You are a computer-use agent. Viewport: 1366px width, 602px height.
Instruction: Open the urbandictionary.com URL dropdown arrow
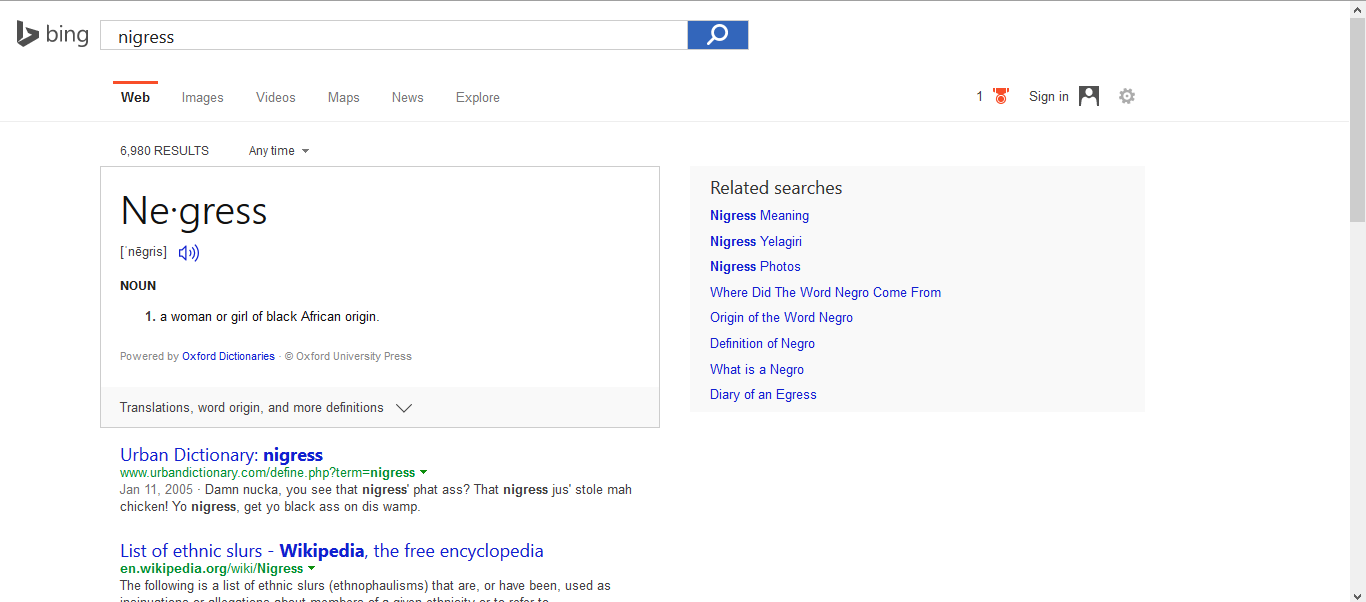click(424, 472)
